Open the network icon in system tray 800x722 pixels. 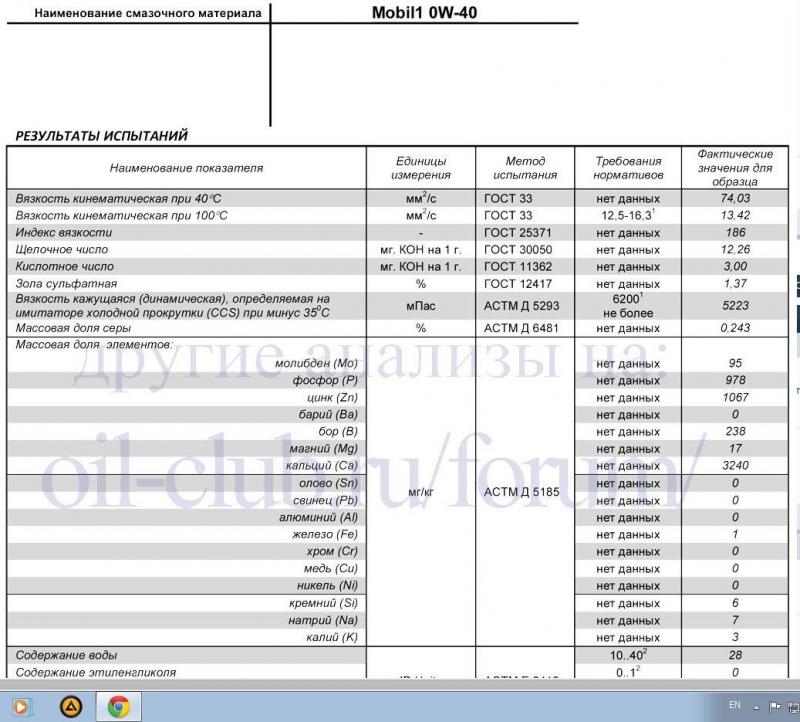tap(792, 706)
